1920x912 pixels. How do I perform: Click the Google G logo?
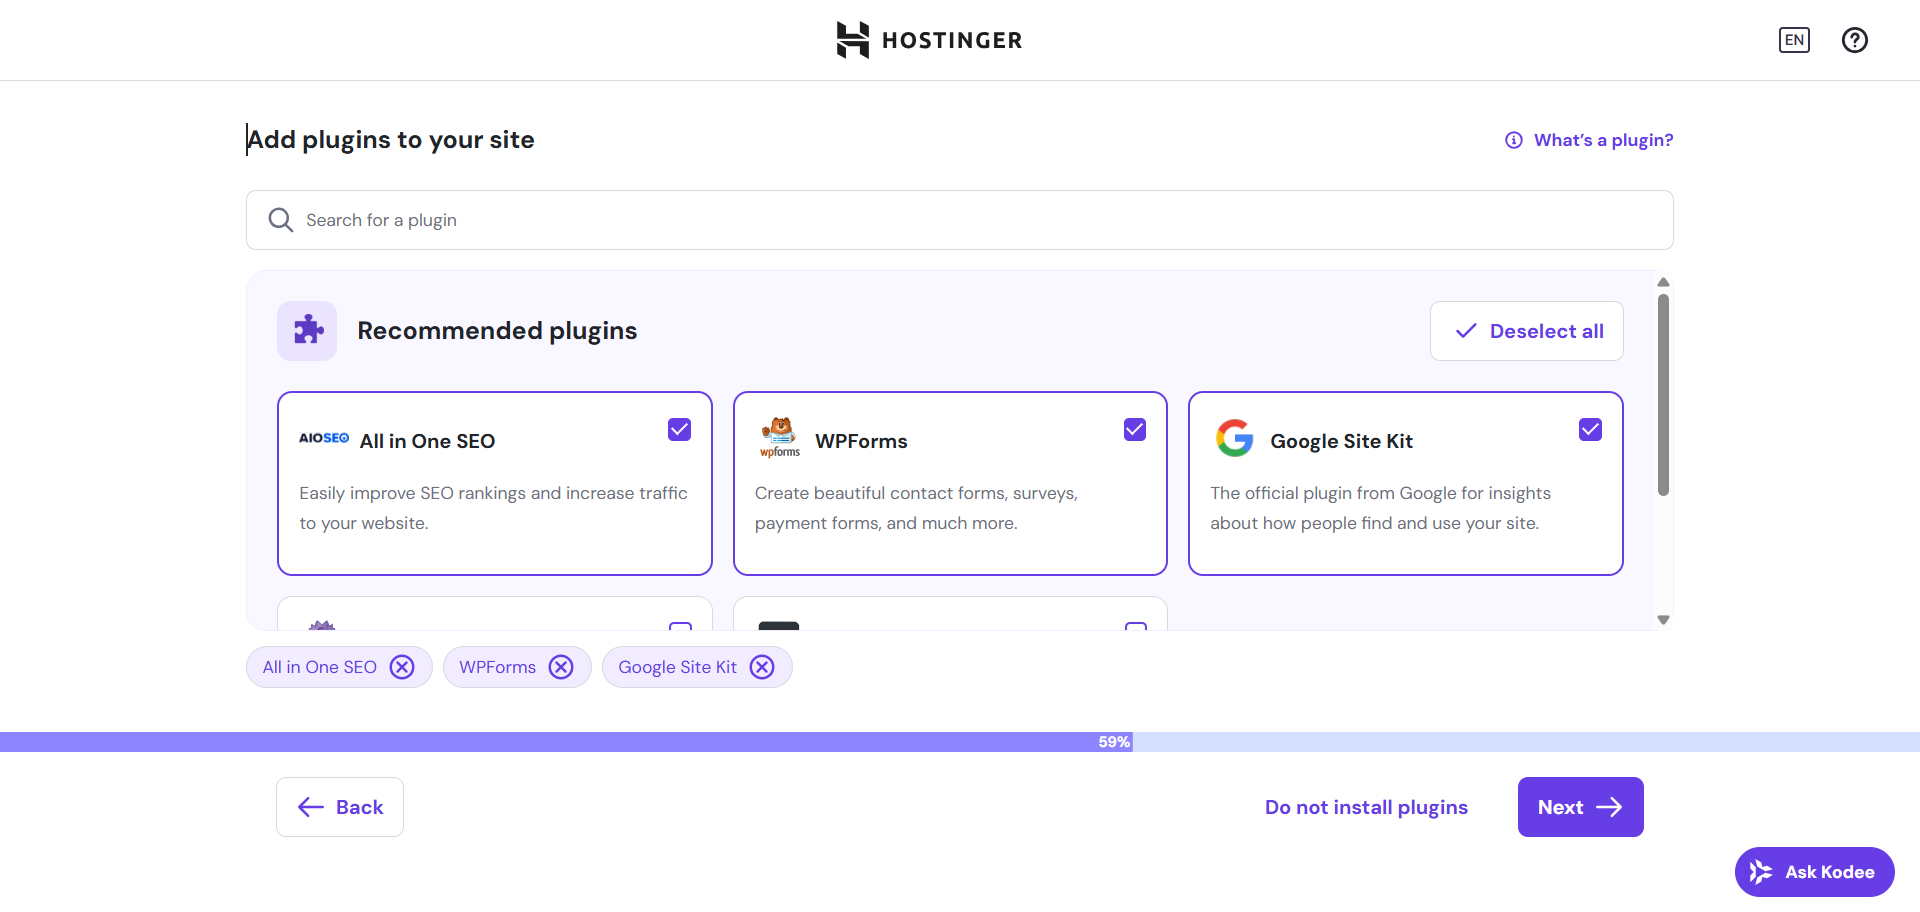[1235, 438]
